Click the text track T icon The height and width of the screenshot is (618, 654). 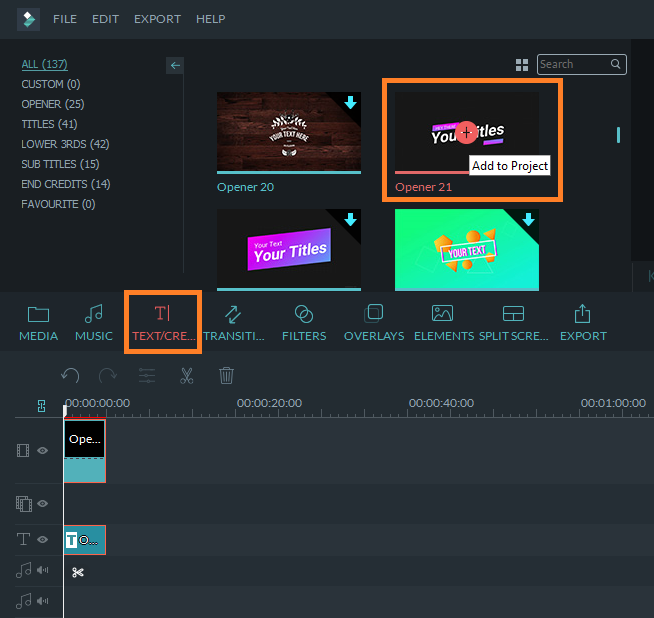click(x=23, y=540)
